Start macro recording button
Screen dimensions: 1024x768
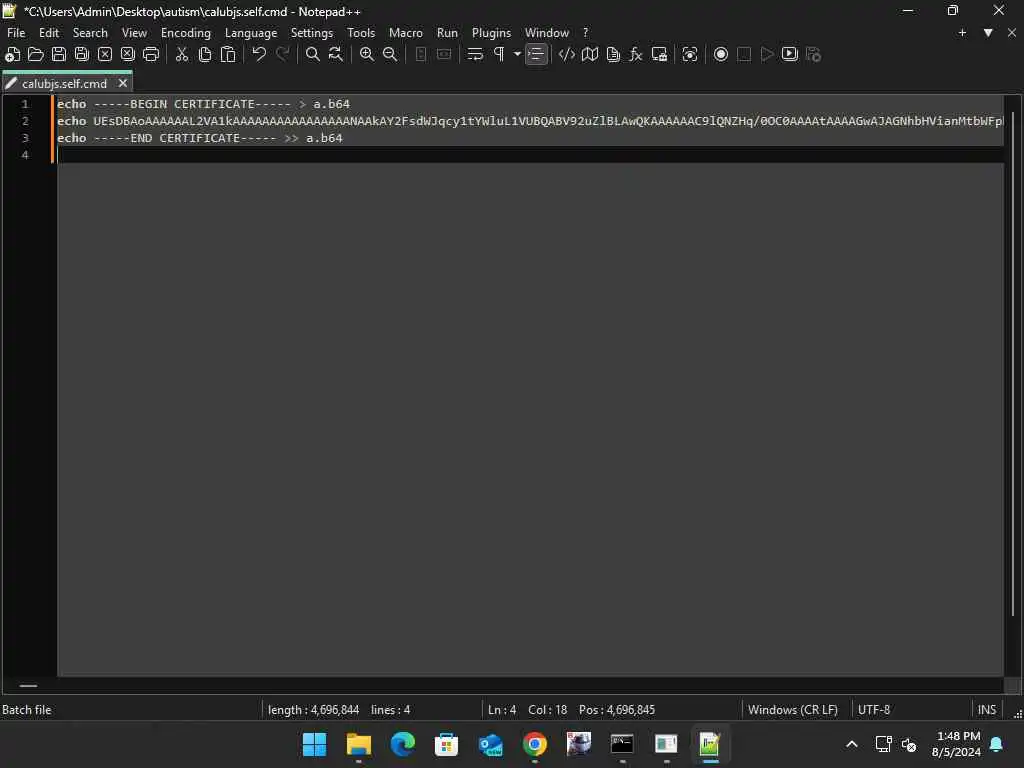720,54
